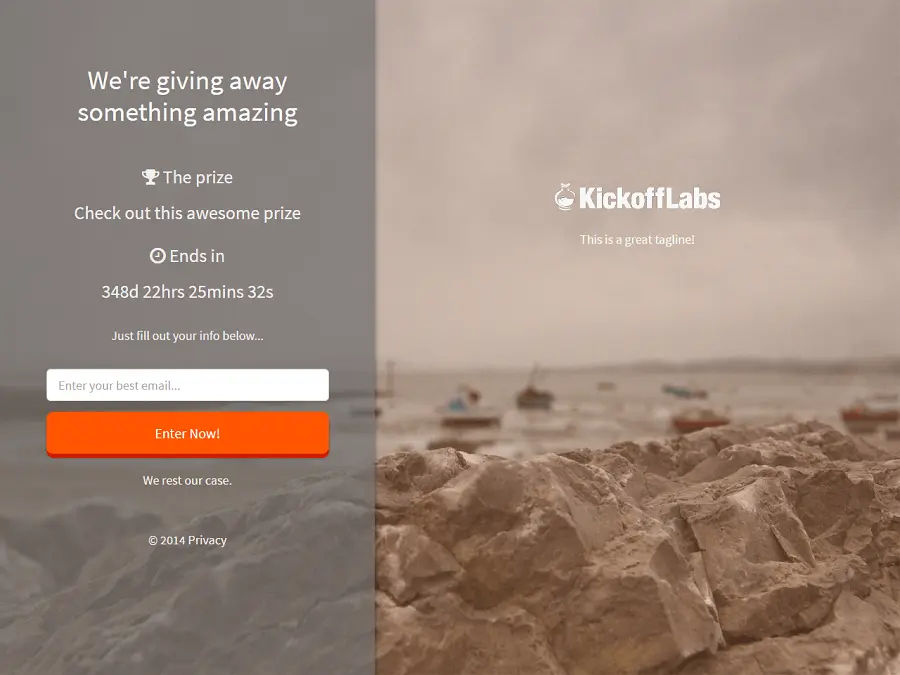This screenshot has height=675, width=900.
Task: Click the 'We rest our case.' caption
Action: pos(188,480)
